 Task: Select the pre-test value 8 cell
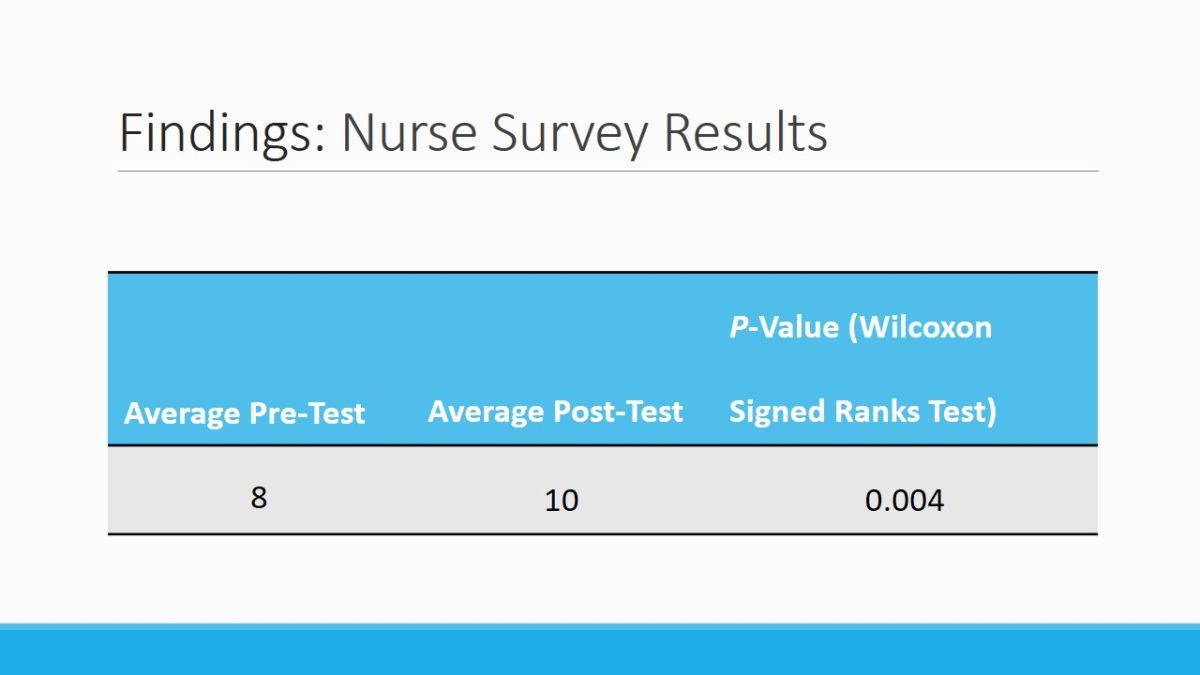(x=259, y=497)
